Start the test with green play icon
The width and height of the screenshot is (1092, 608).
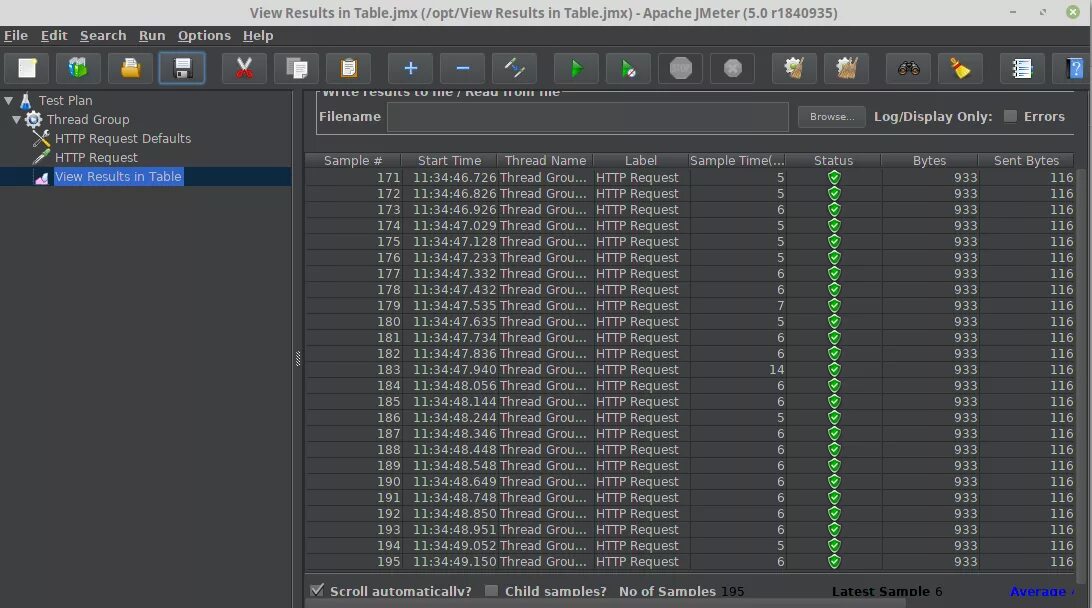(576, 68)
